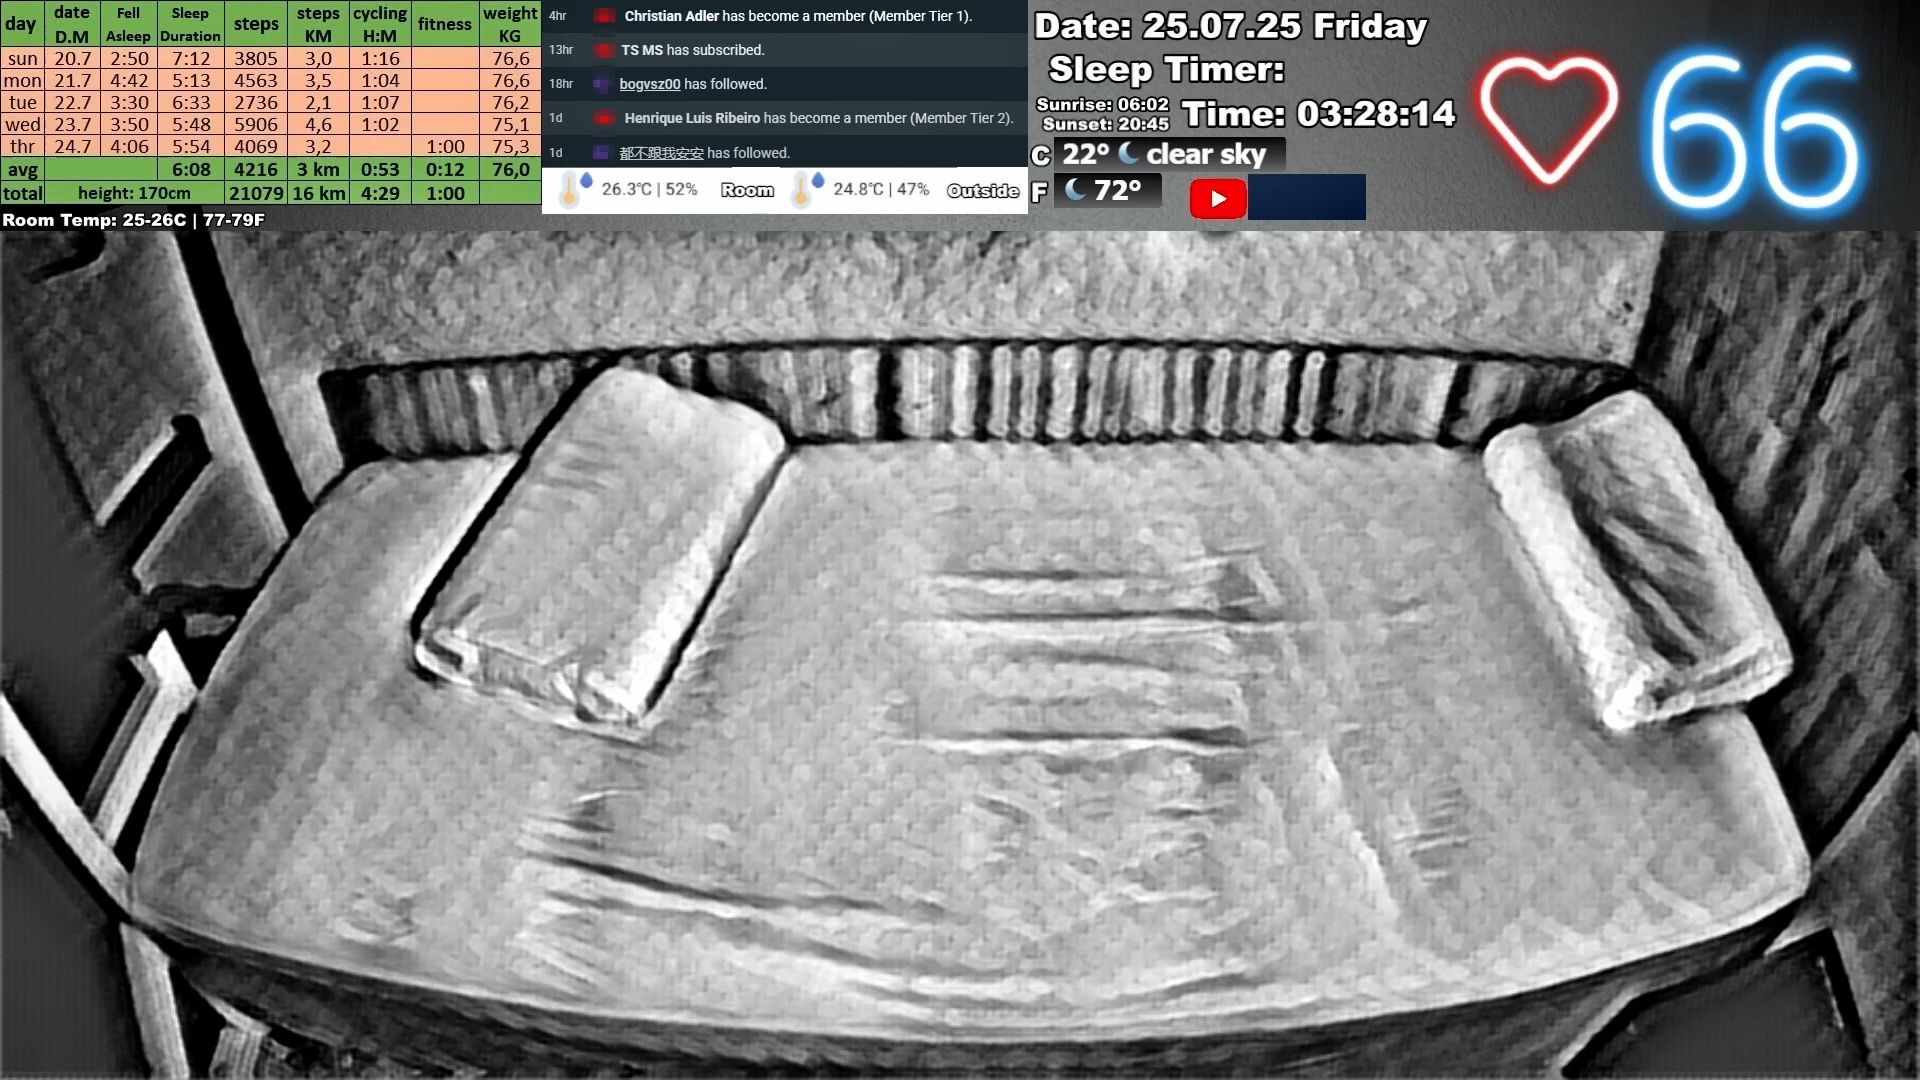Image resolution: width=1920 pixels, height=1080 pixels.
Task: Click the 26.3°C | 52% room reading
Action: click(x=649, y=189)
